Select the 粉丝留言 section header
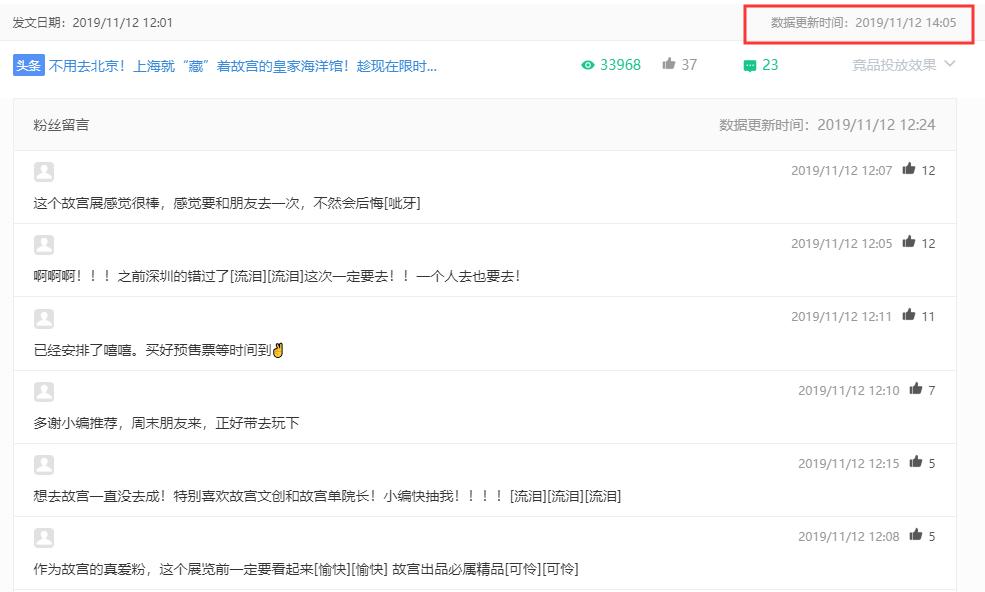Image resolution: width=985 pixels, height=592 pixels. click(61, 125)
